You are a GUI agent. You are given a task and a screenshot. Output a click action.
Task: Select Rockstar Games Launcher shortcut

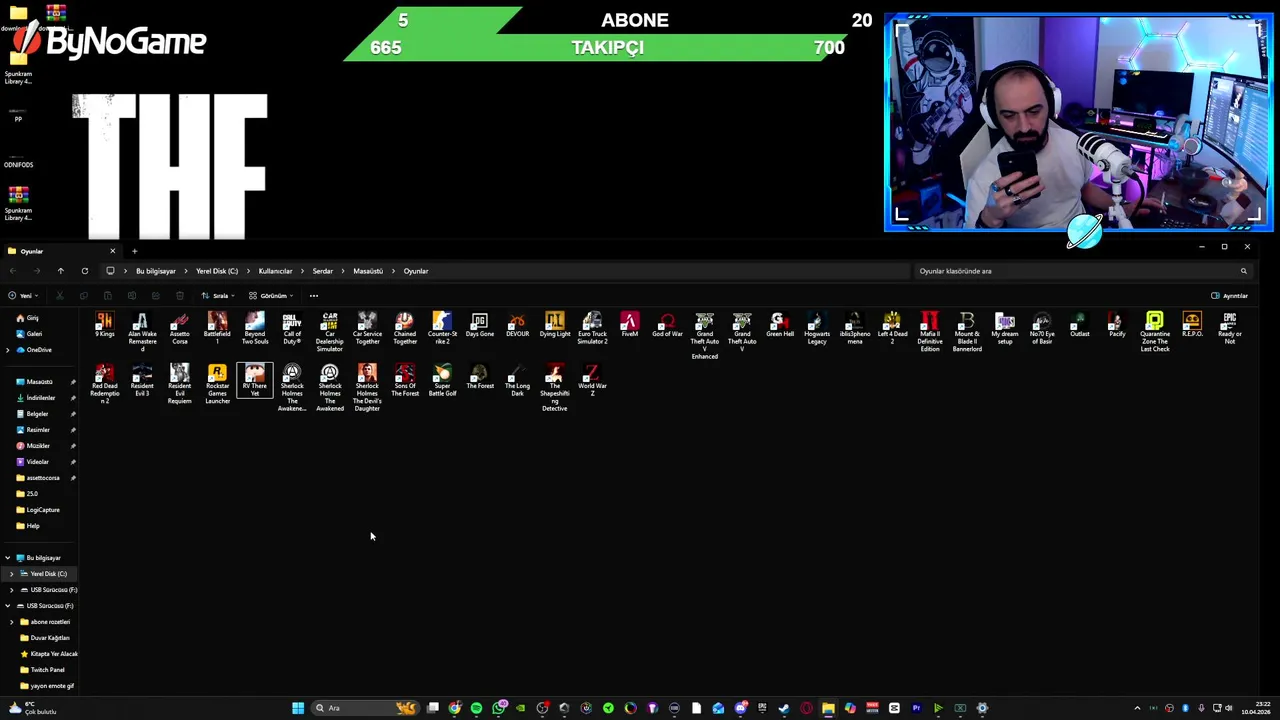[217, 384]
